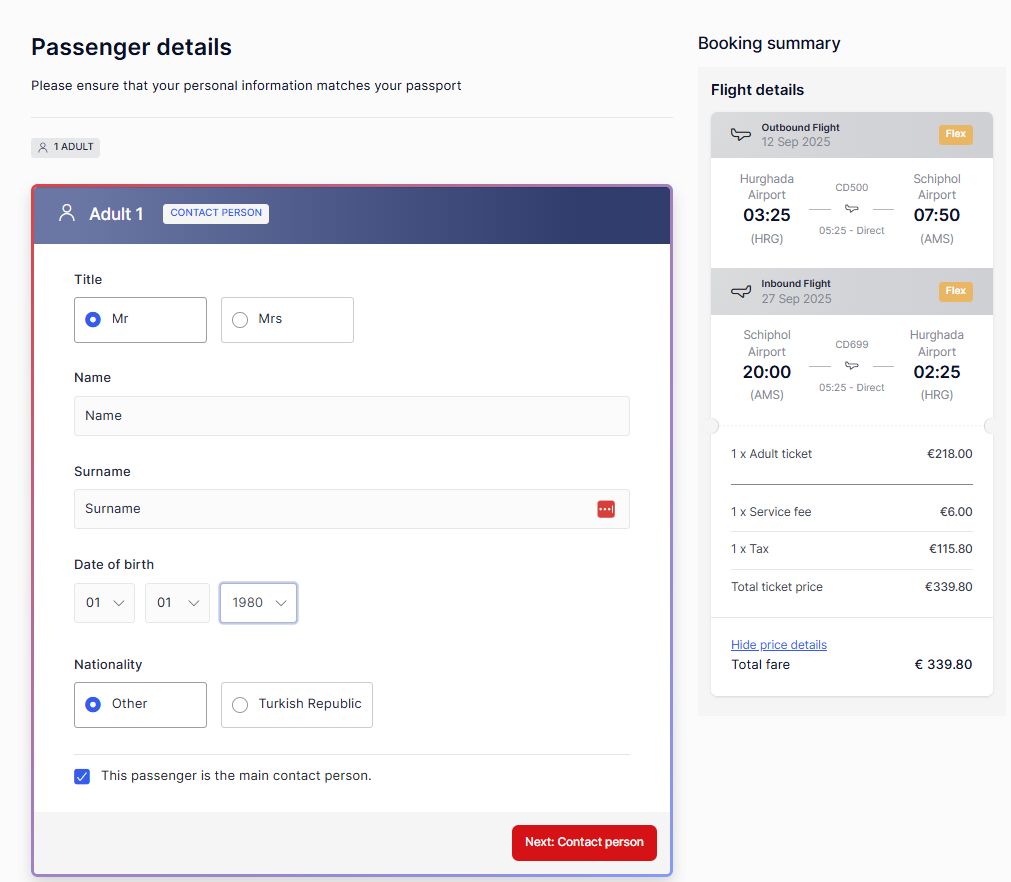Click the passport information notice text
This screenshot has height=882, width=1011.
point(246,86)
